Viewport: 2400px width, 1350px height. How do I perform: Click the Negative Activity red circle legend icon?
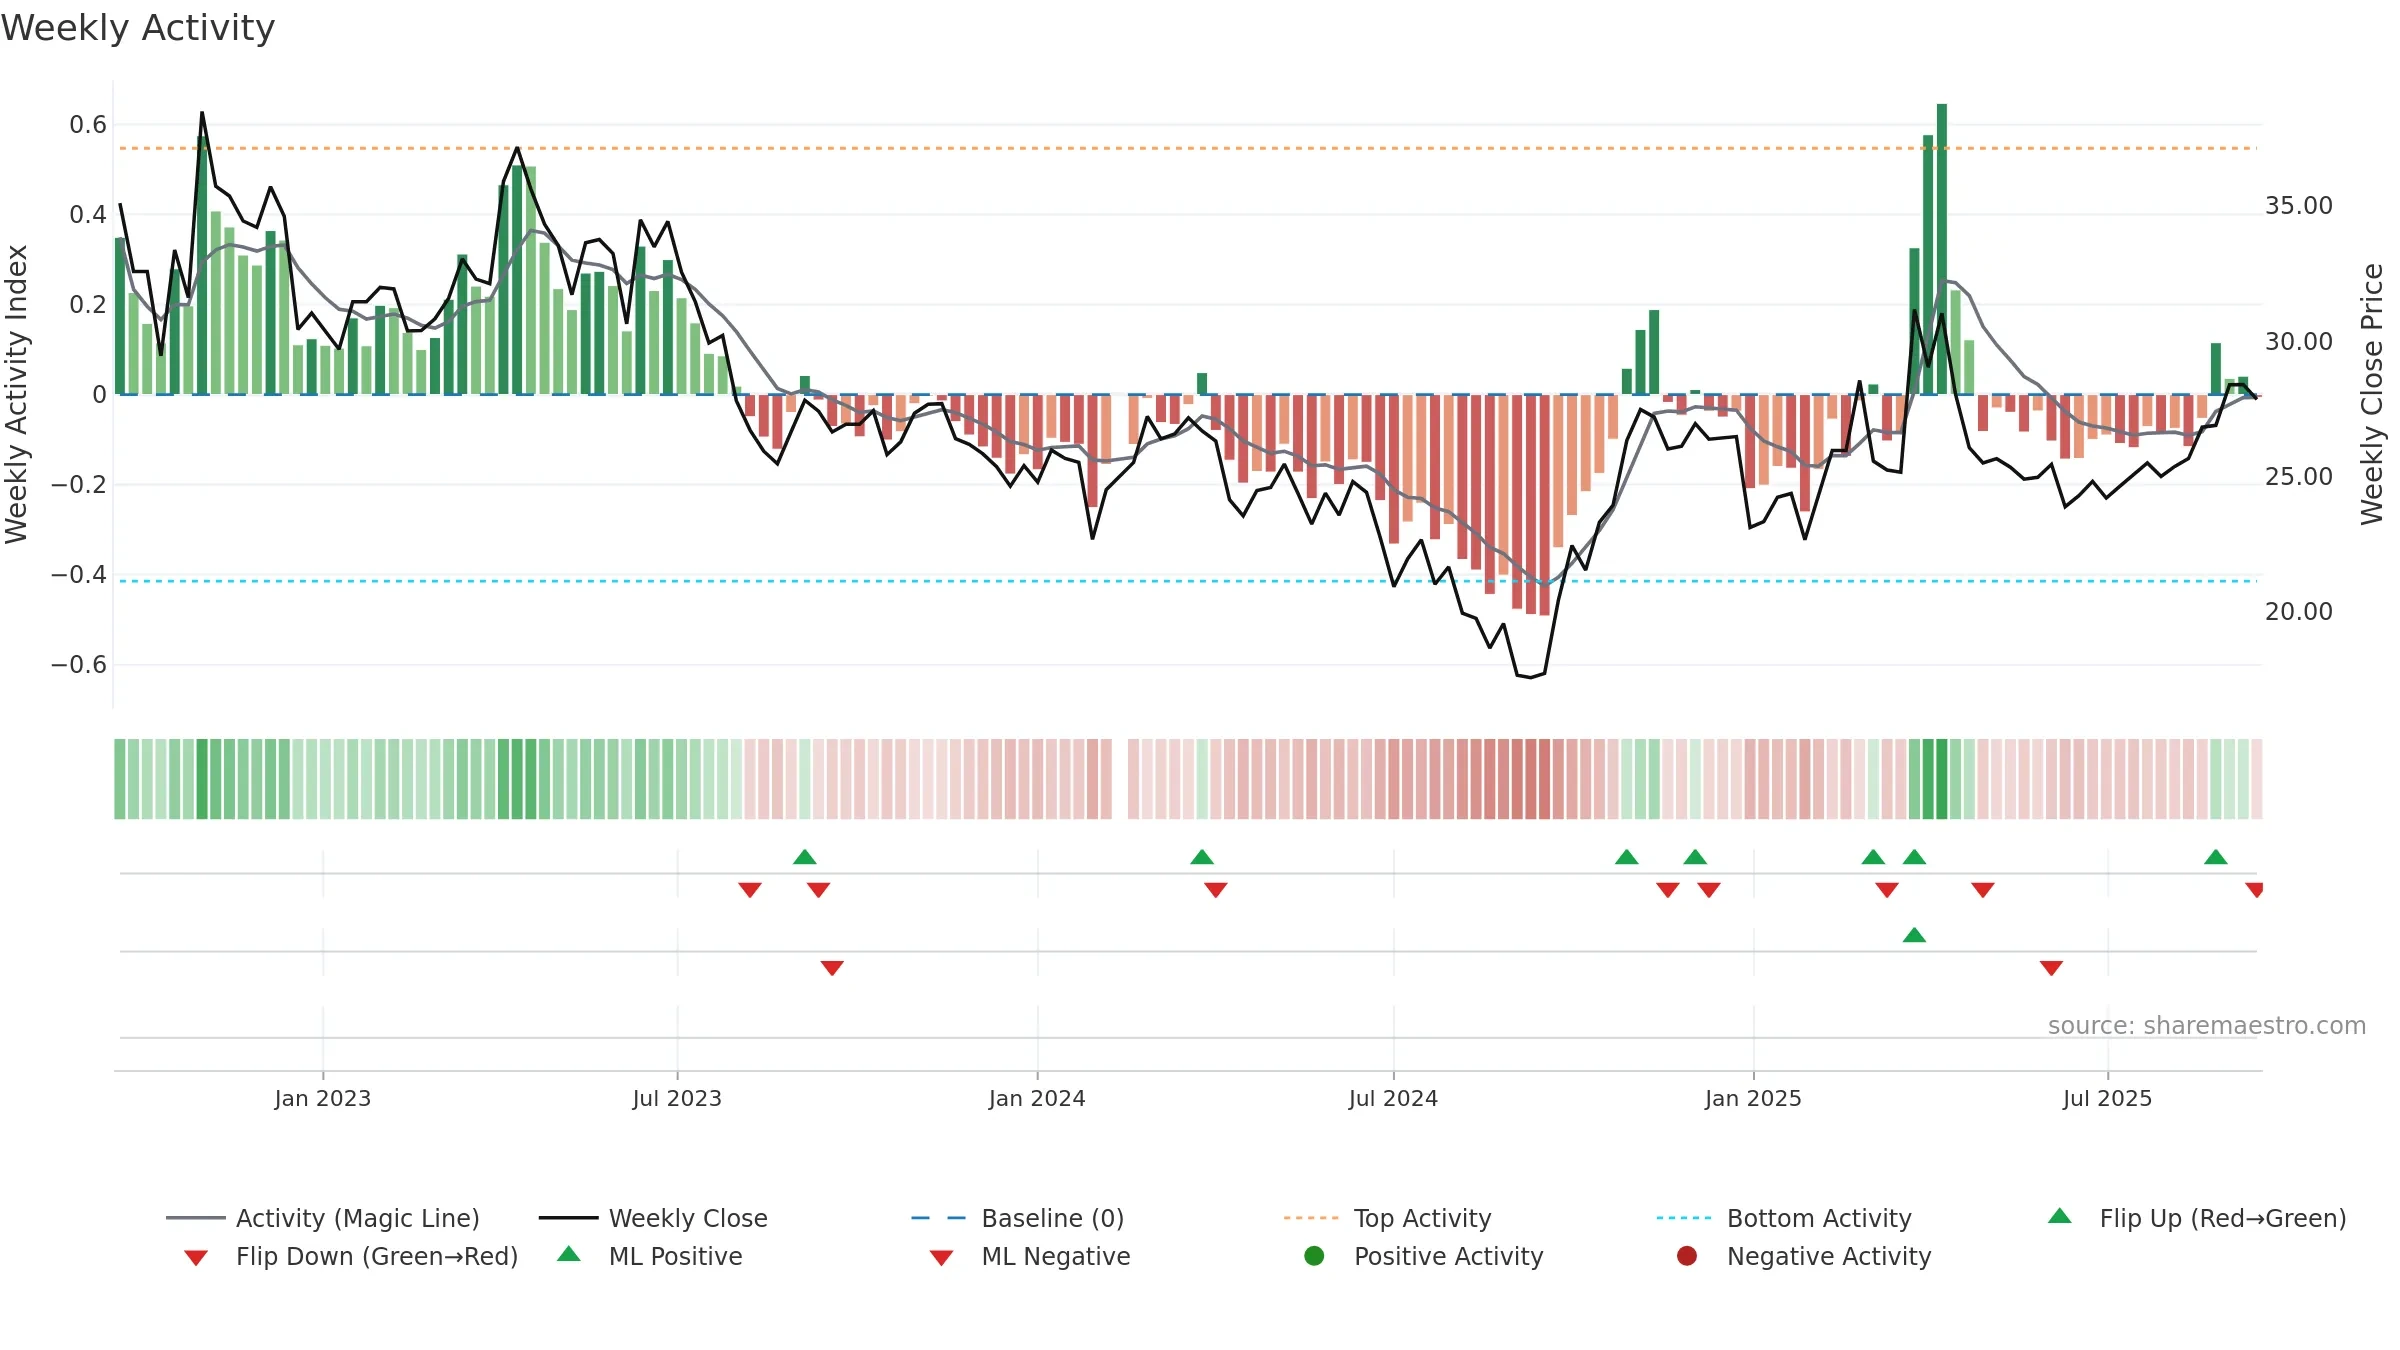coord(1687,1256)
